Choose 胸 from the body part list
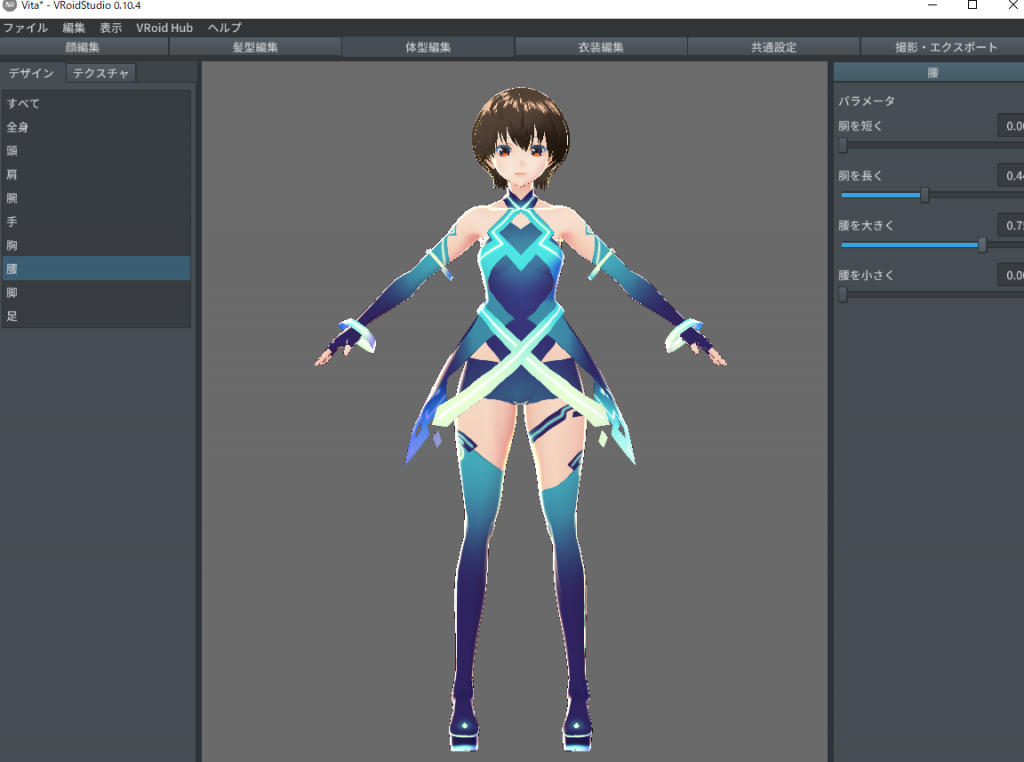 point(12,245)
